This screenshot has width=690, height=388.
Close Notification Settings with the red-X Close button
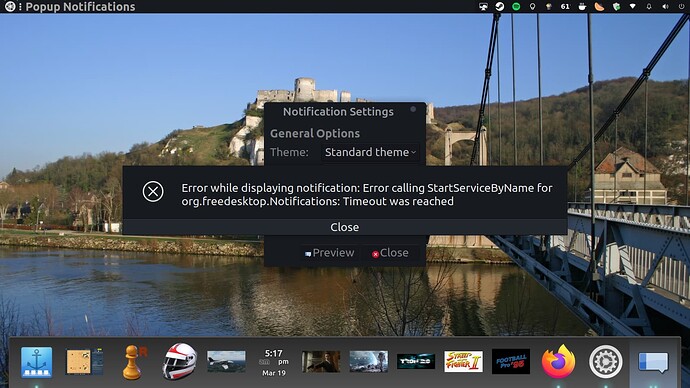pos(390,253)
